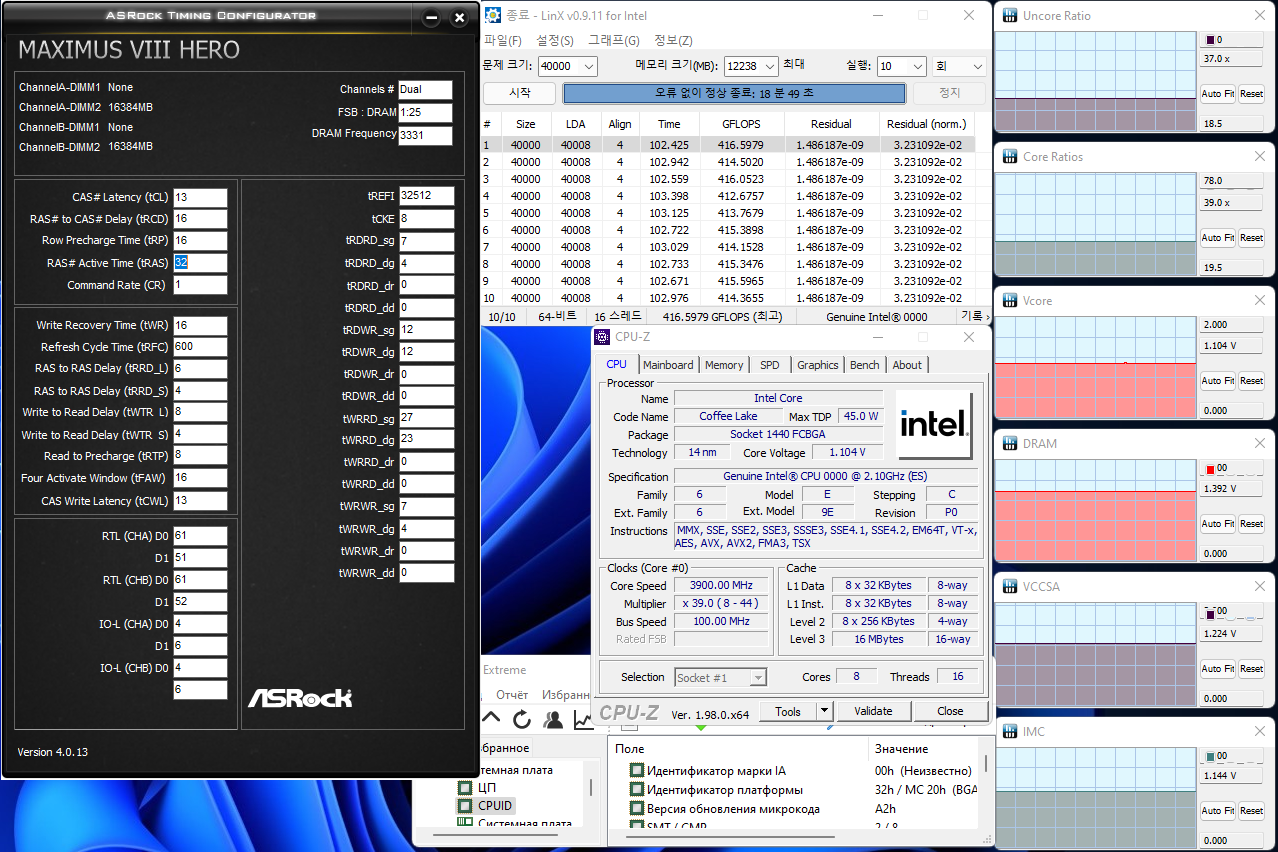Click the refresh icon in AIDA64 toolbar
The height and width of the screenshot is (852, 1278).
click(x=521, y=719)
